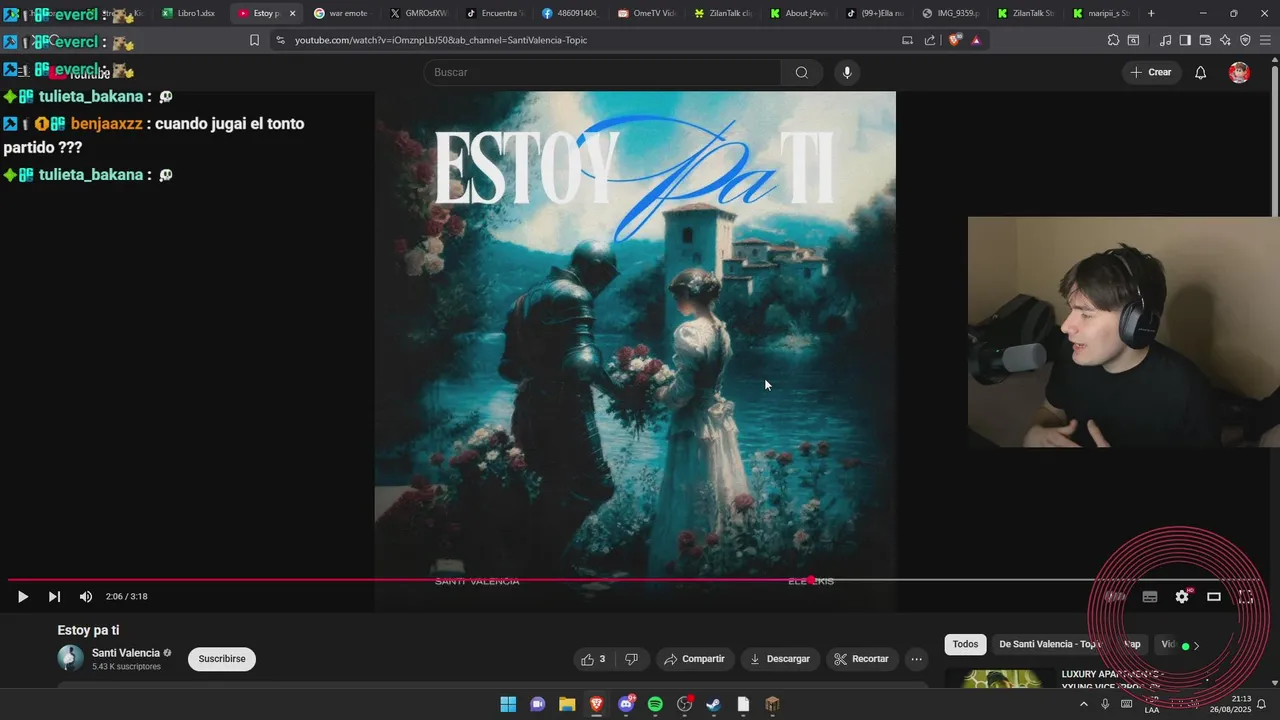Switch to the Libro1.xlsx tab
Viewport: 1280px width, 720px height.
click(189, 13)
